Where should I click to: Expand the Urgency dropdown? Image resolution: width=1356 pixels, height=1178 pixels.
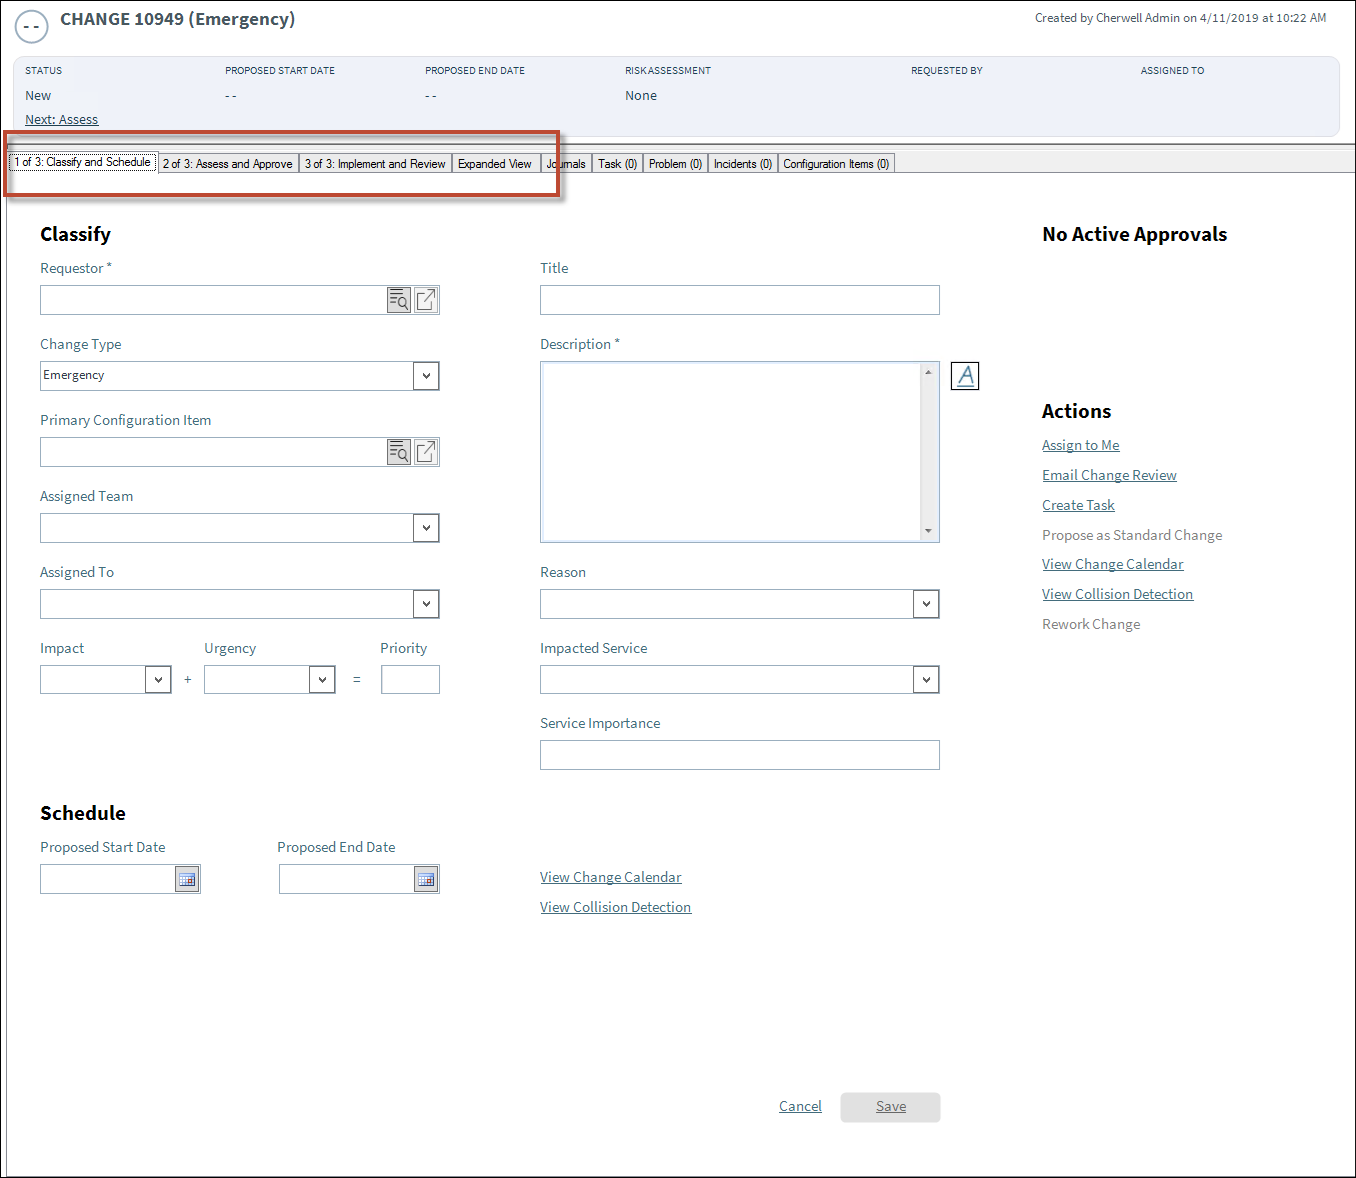coord(322,680)
